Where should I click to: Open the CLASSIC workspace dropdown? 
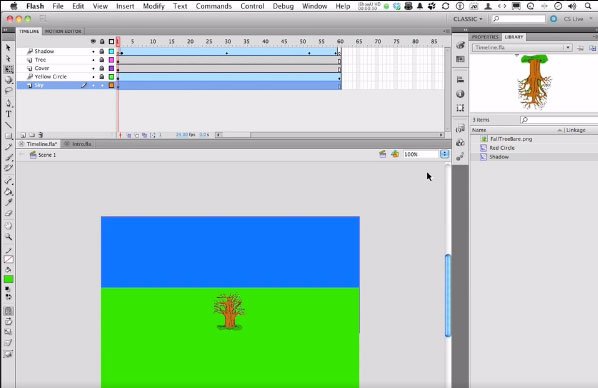[468, 19]
